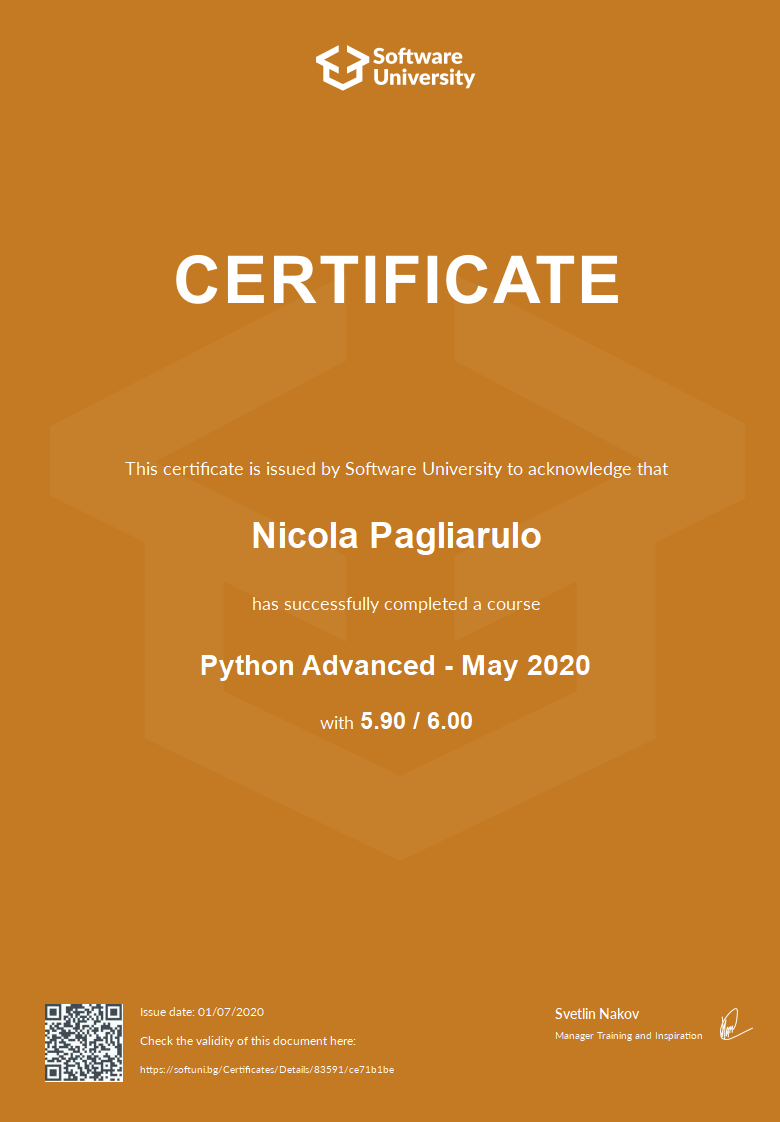The image size is (780, 1122).
Task: Select the recipient name Nicola Pagliarulo
Action: [x=396, y=536]
